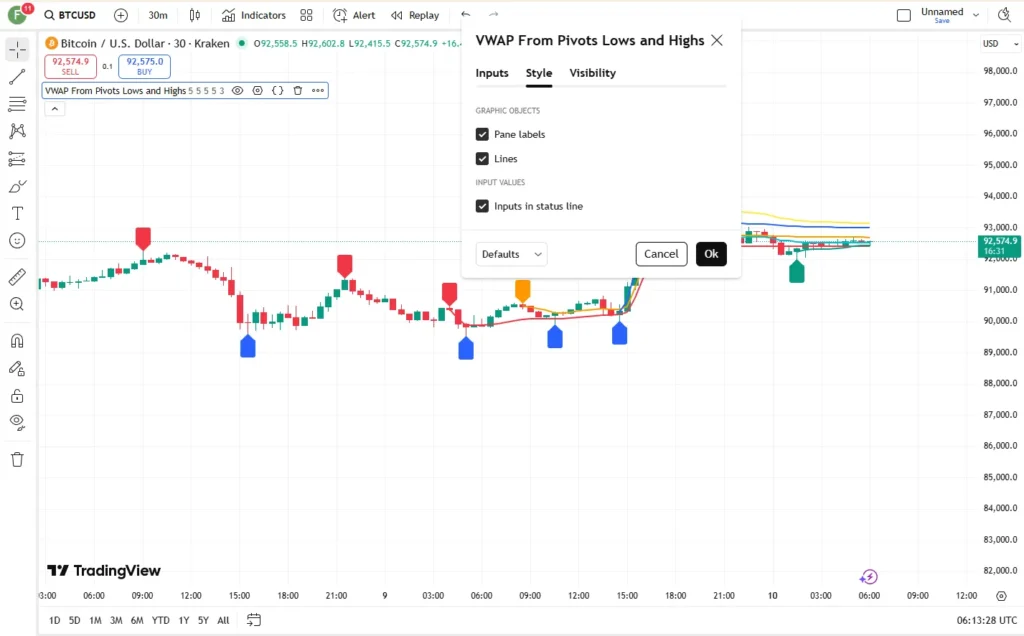Switch to the Visibility tab

pyautogui.click(x=592, y=73)
